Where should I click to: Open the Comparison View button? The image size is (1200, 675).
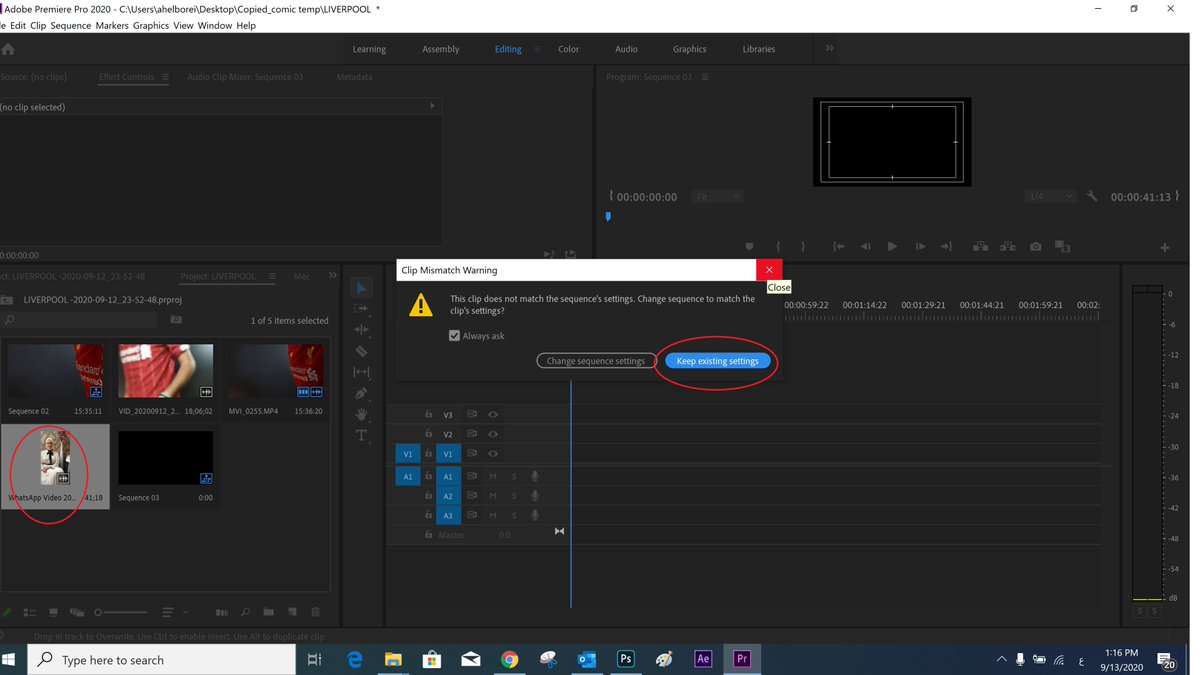coord(1062,247)
